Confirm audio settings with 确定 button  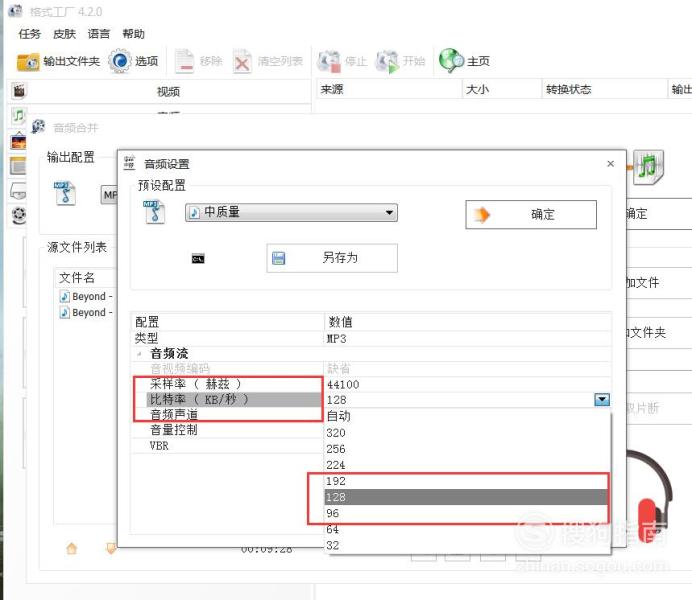pos(531,215)
